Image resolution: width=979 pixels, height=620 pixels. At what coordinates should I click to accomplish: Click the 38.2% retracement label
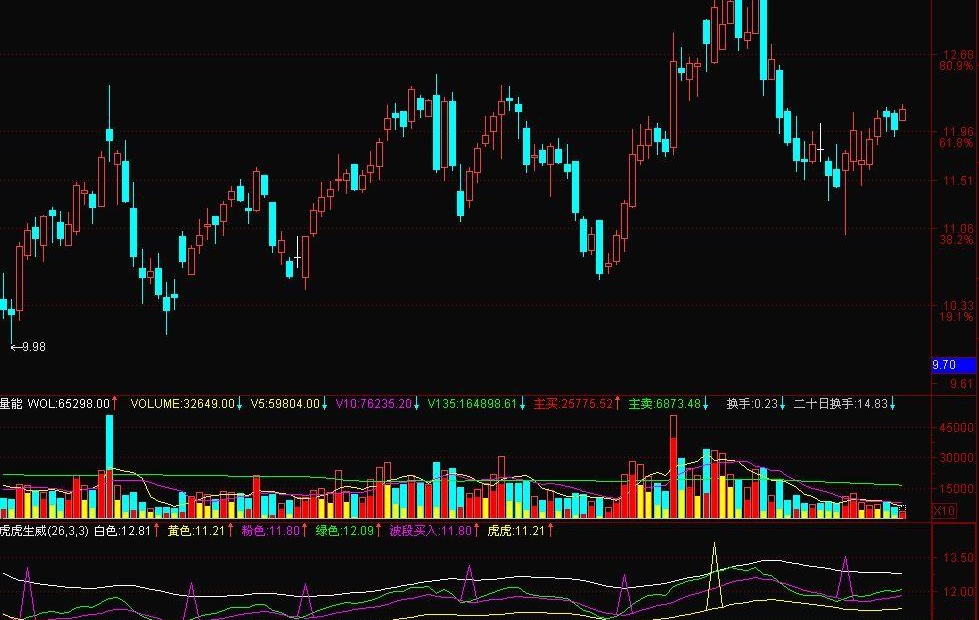[956, 239]
